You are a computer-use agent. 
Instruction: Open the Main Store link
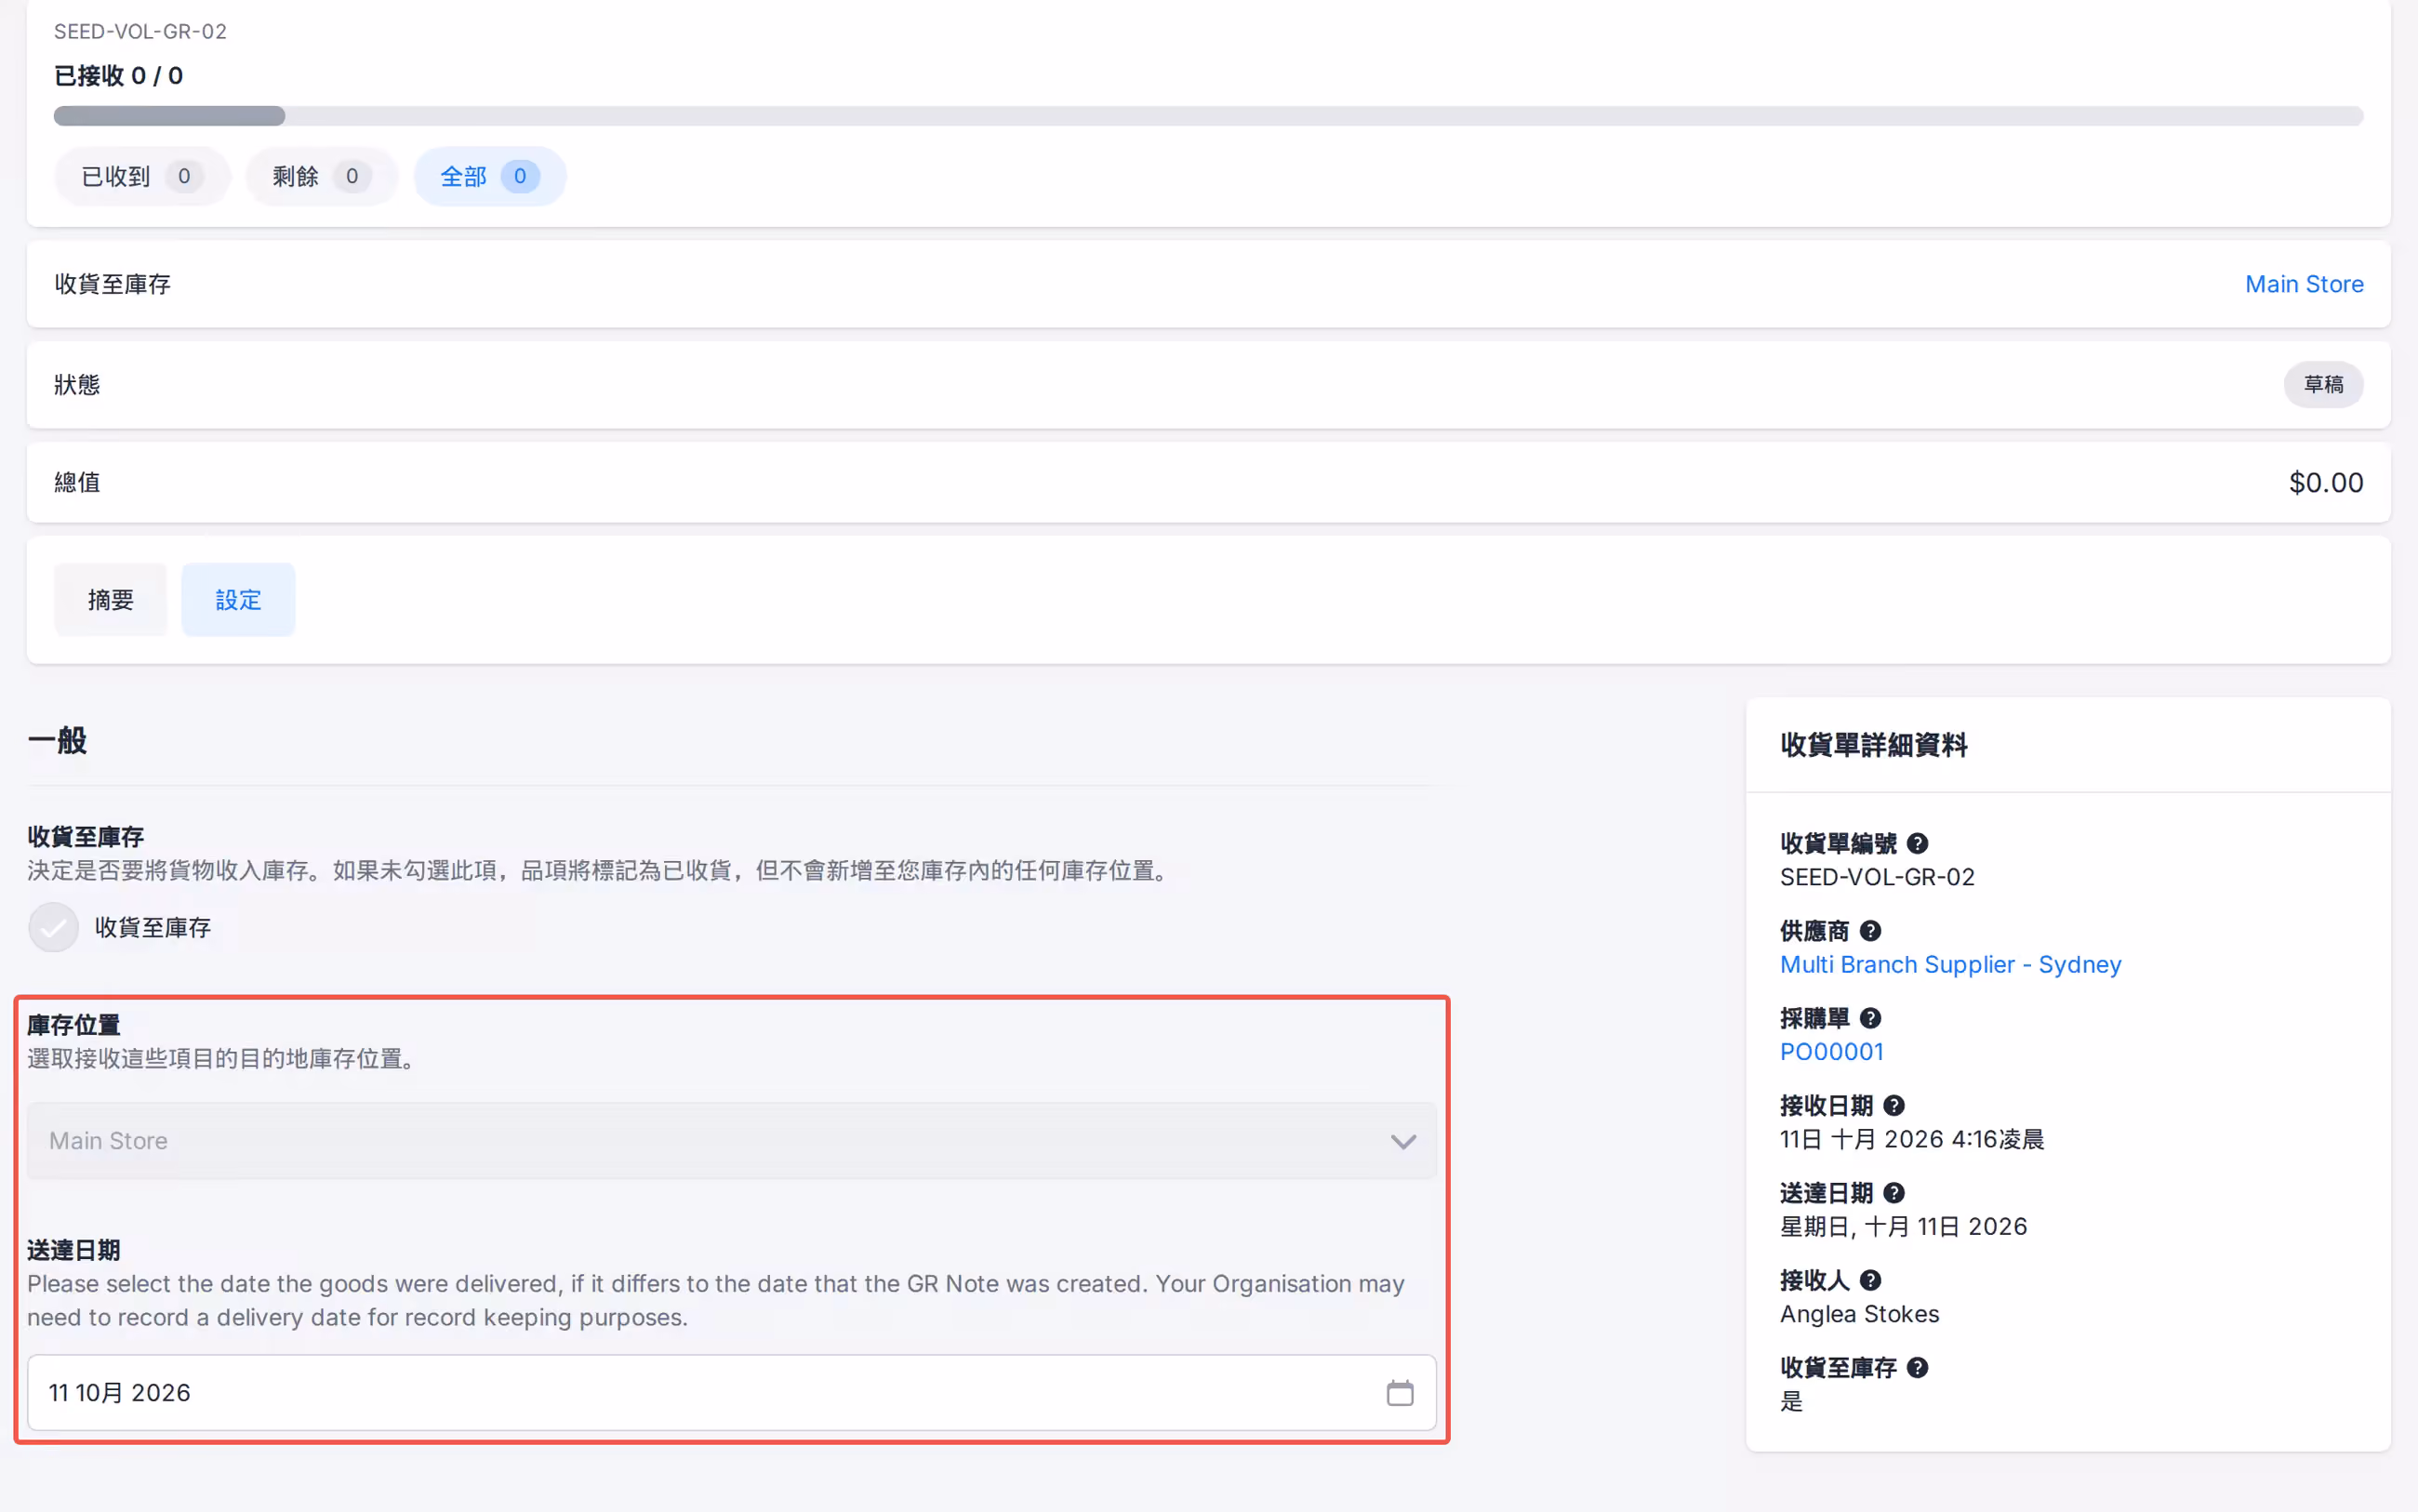tap(2304, 284)
